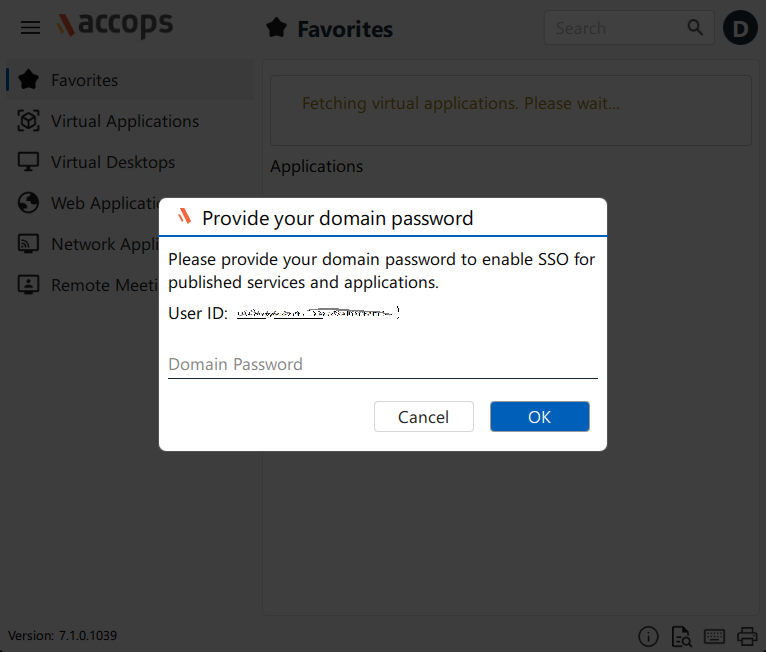The height and width of the screenshot is (652, 766).
Task: Click the OK button
Action: (540, 417)
